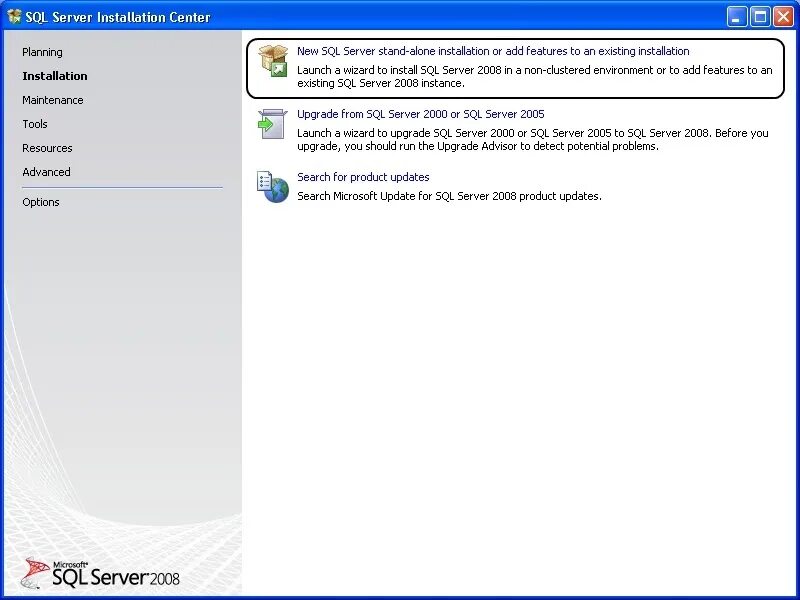Image resolution: width=800 pixels, height=600 pixels.
Task: Minimize the Installation Center window
Action: (736, 17)
